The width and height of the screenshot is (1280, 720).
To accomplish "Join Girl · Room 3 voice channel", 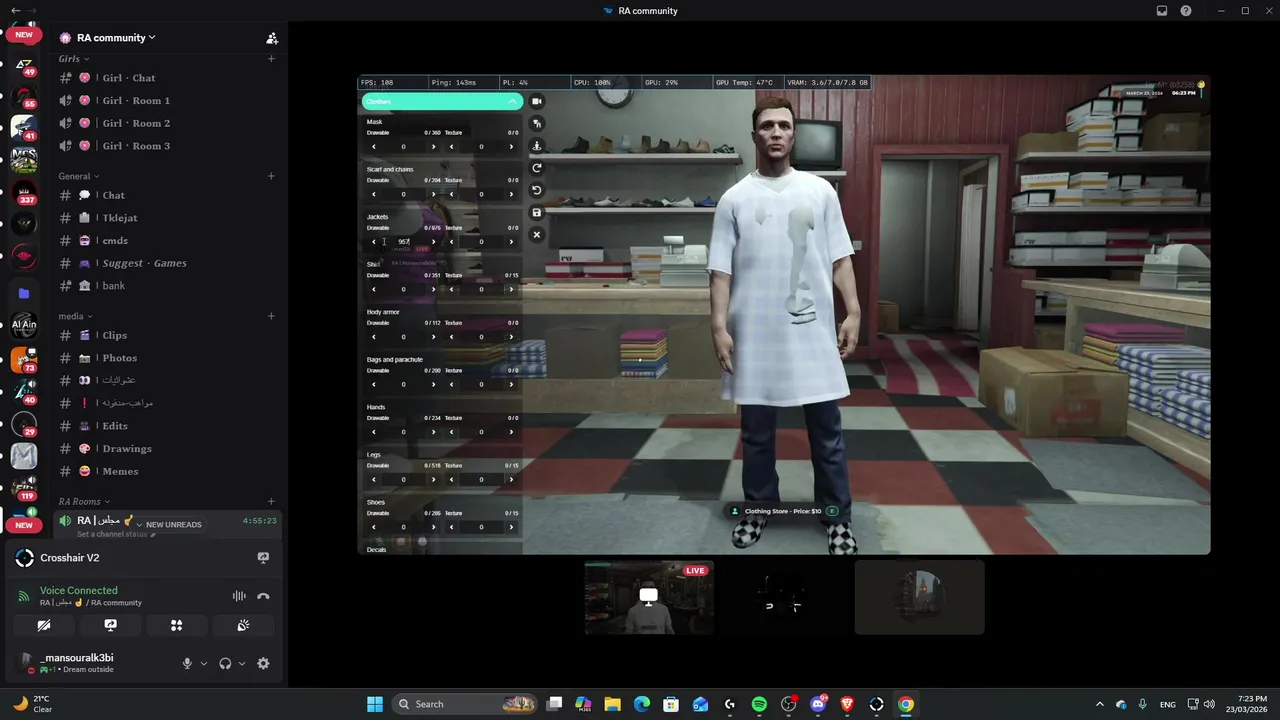I will pos(167,146).
